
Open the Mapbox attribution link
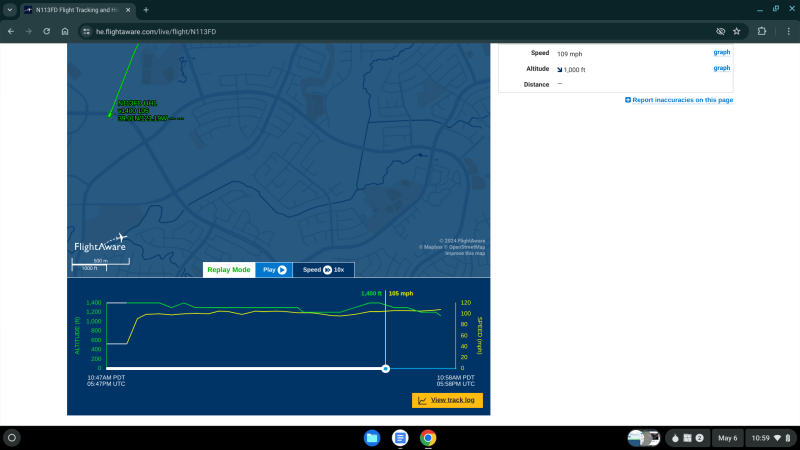[x=431, y=247]
